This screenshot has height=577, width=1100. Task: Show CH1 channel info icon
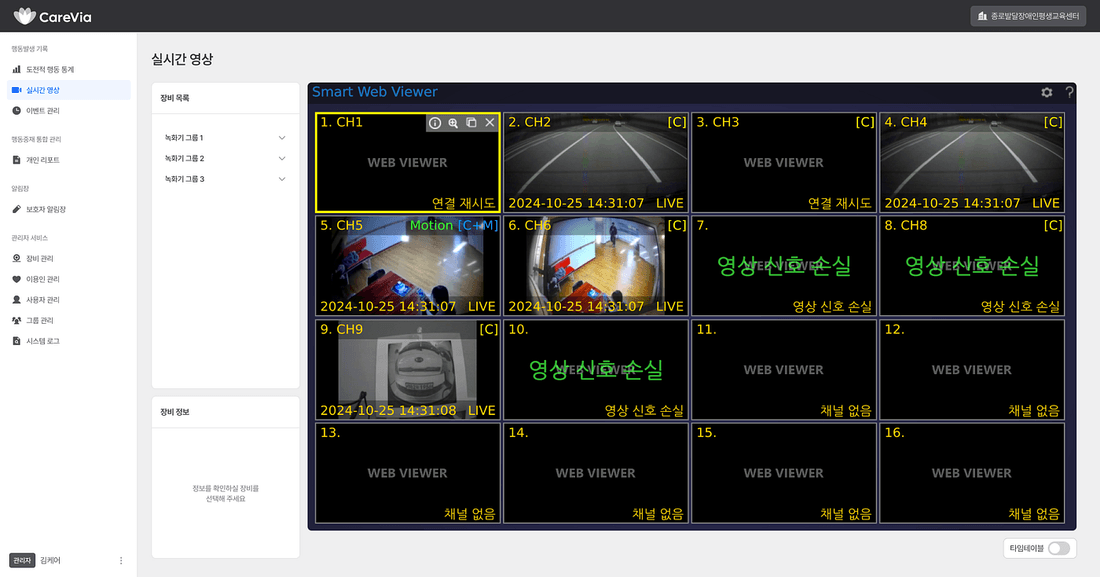coord(435,123)
